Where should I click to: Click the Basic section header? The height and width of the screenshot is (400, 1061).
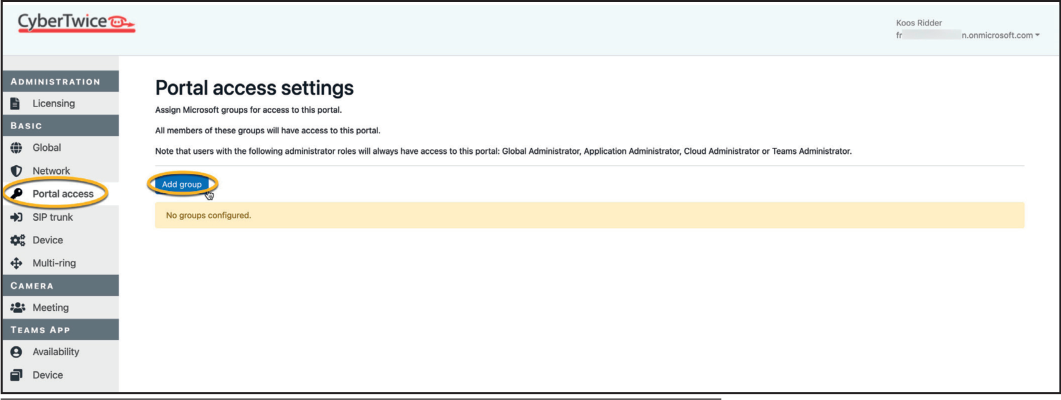pos(60,126)
